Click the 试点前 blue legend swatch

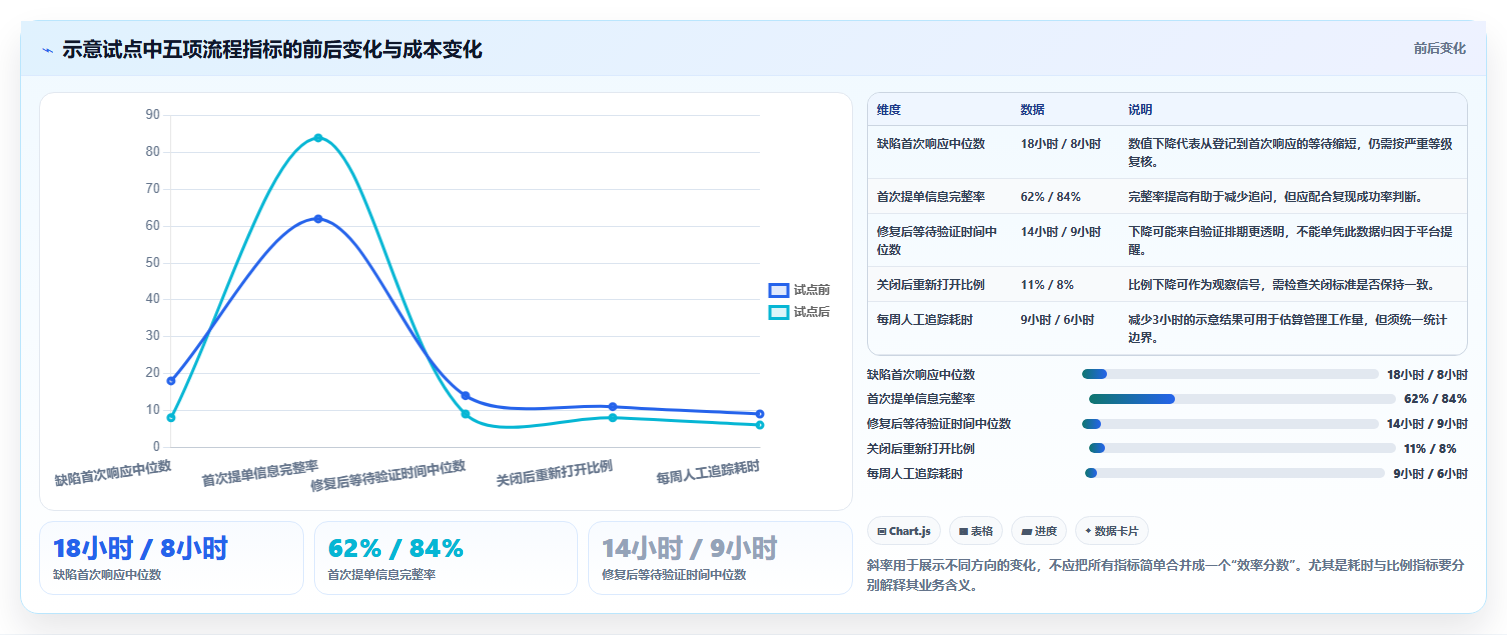point(778,290)
